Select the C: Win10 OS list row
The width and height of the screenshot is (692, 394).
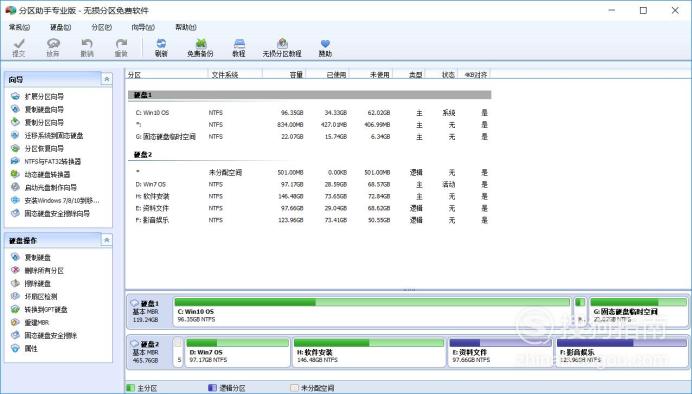[309, 113]
